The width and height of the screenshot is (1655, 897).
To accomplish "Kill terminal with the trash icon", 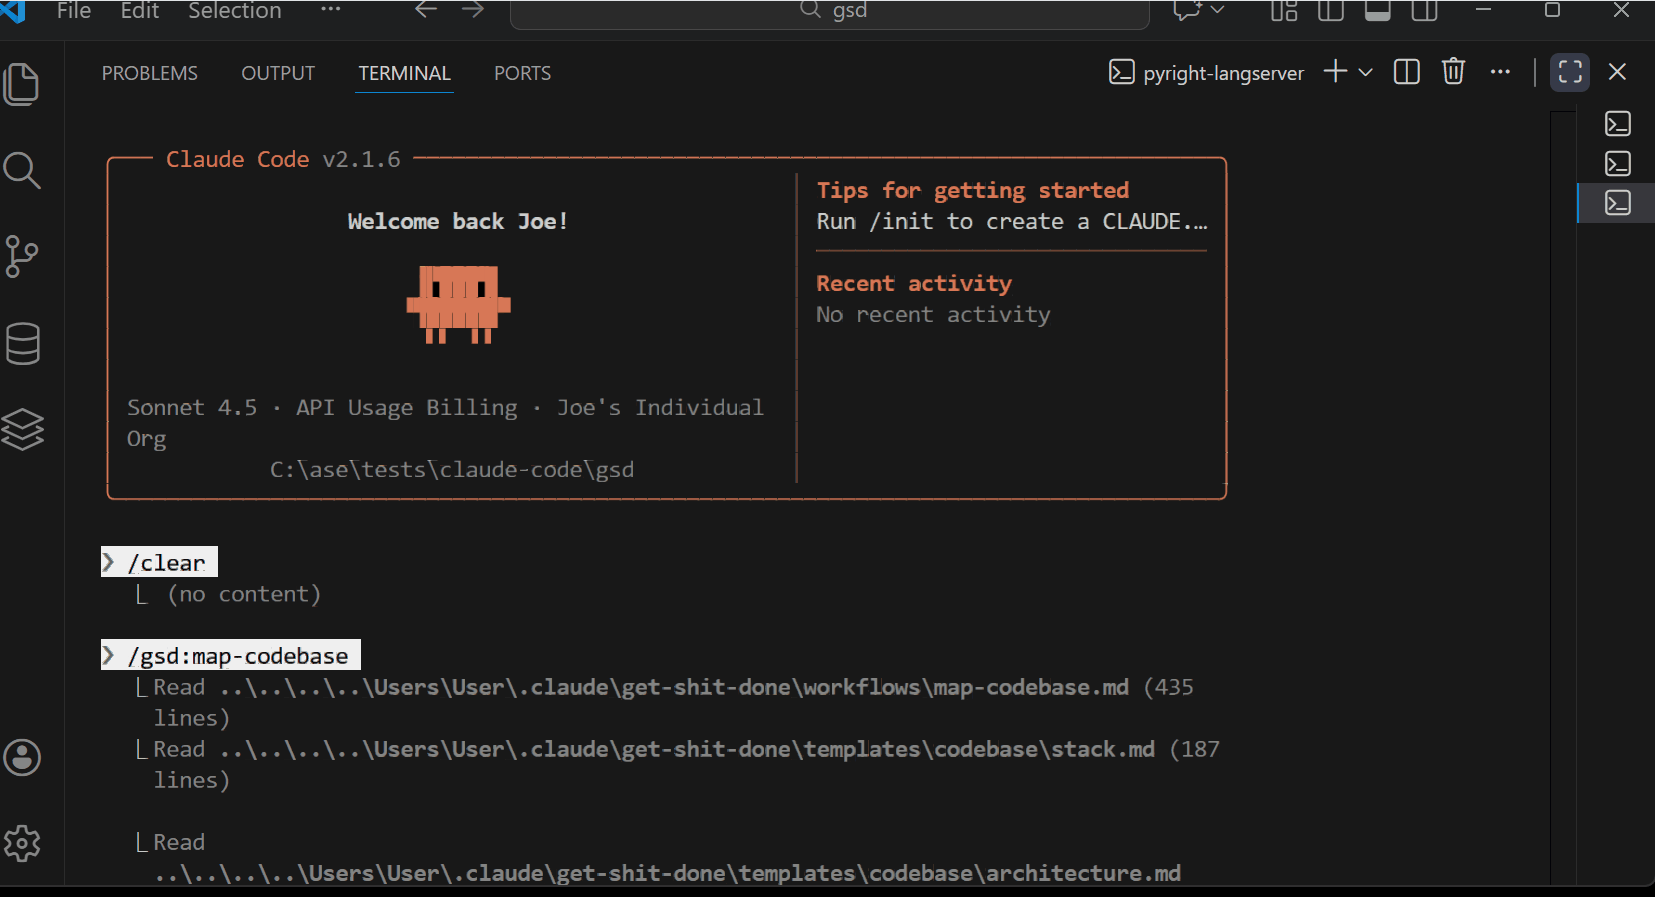I will (x=1453, y=72).
